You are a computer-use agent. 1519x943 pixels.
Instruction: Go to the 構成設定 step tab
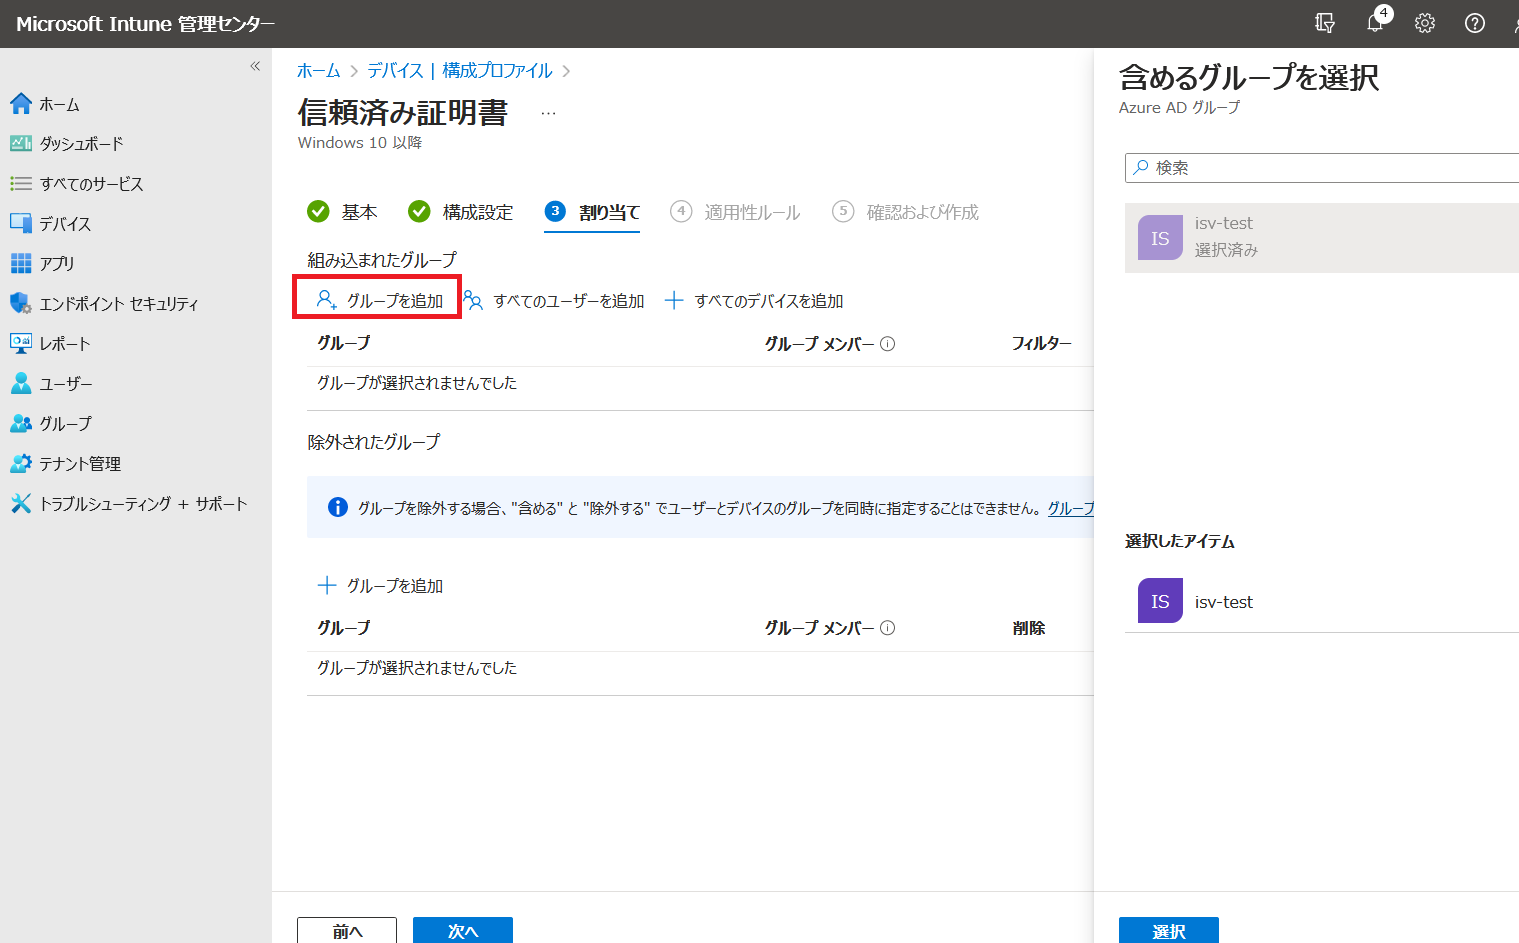(x=461, y=212)
